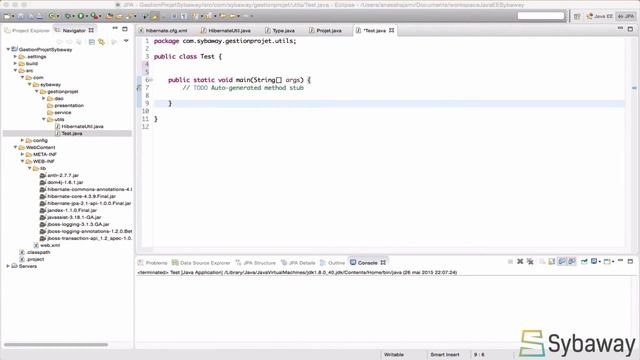Viewport: 640px width, 360px height.
Task: Close the *Test.java editor tab
Action: point(391,30)
